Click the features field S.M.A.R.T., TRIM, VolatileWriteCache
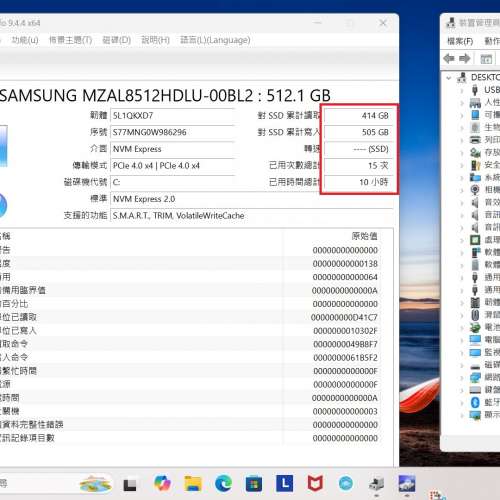The width and height of the screenshot is (500, 500). [252, 216]
